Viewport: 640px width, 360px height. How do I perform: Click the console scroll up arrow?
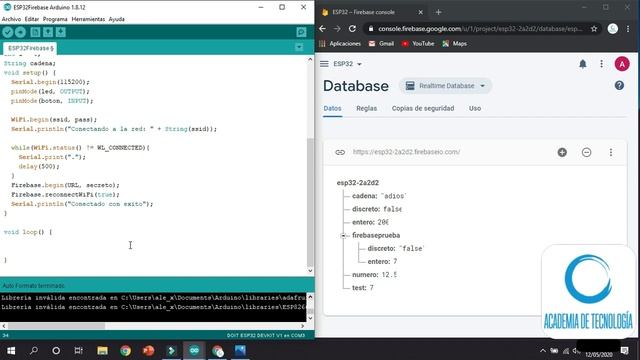coord(310,297)
